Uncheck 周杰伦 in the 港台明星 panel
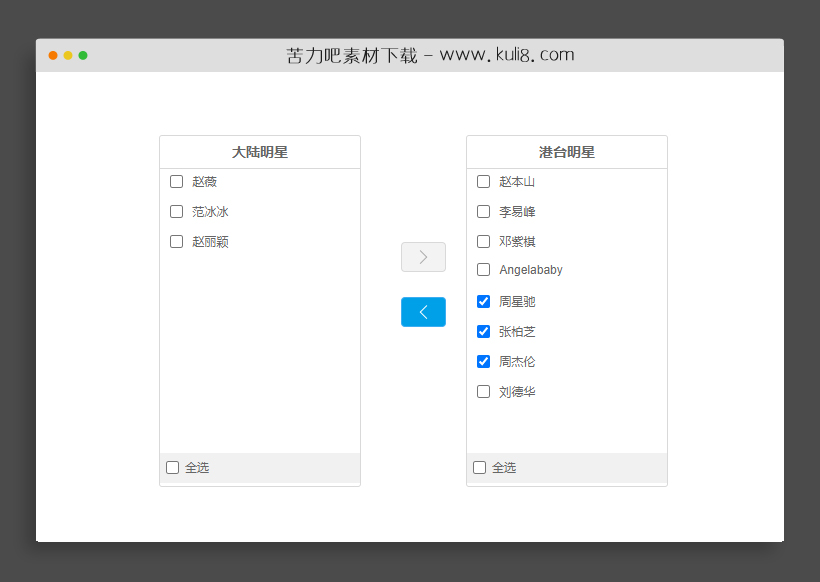This screenshot has height=582, width=820. (483, 361)
